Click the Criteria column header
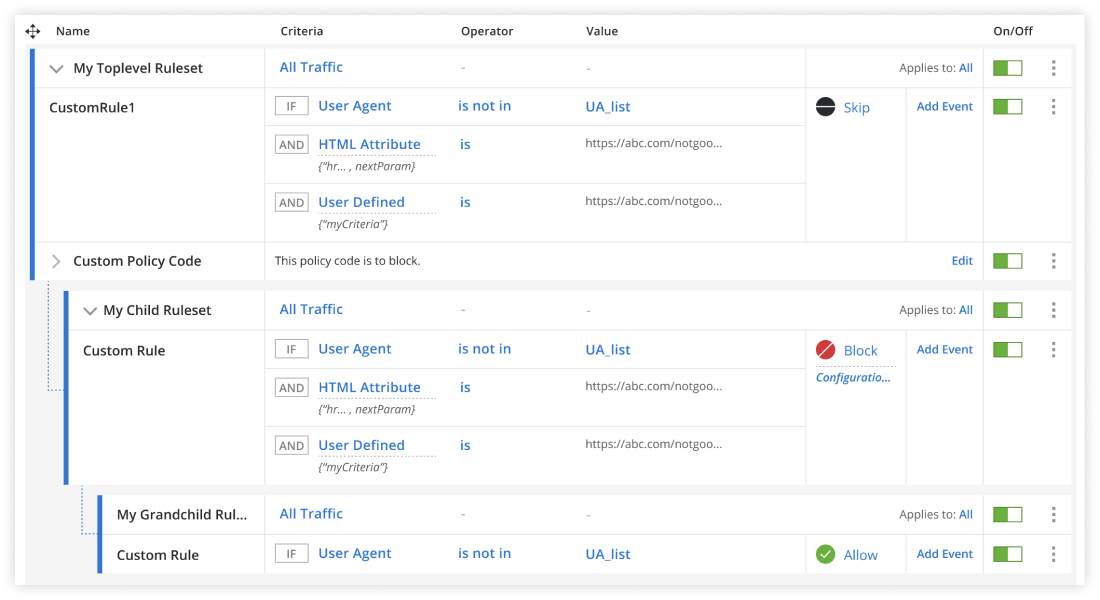The image size is (1100, 600). click(x=301, y=32)
